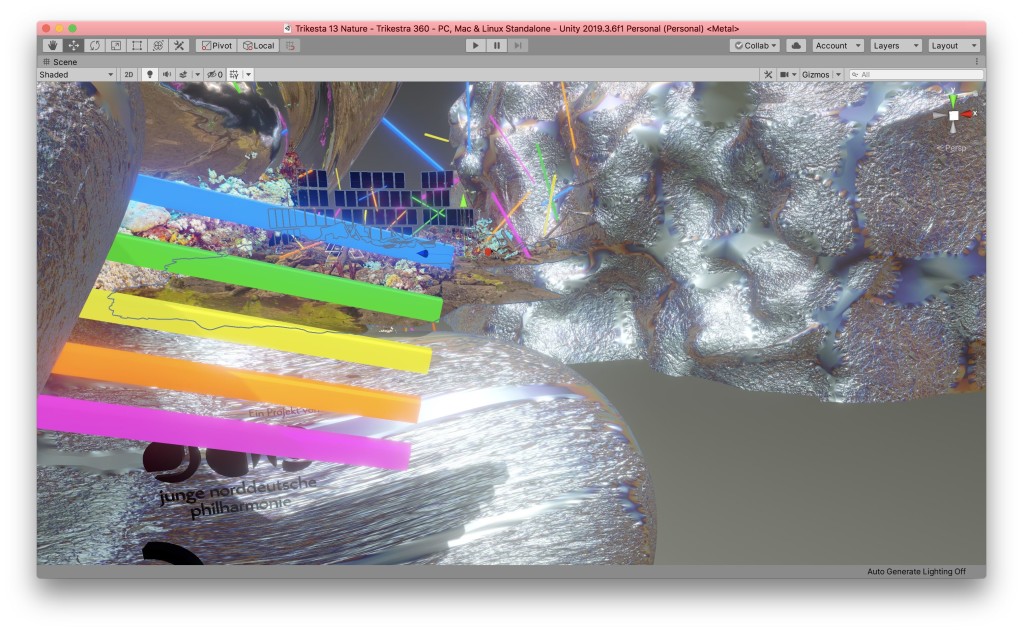Viewport: 1023px width, 631px height.
Task: Select the Hand tool
Action: pyautogui.click(x=53, y=46)
